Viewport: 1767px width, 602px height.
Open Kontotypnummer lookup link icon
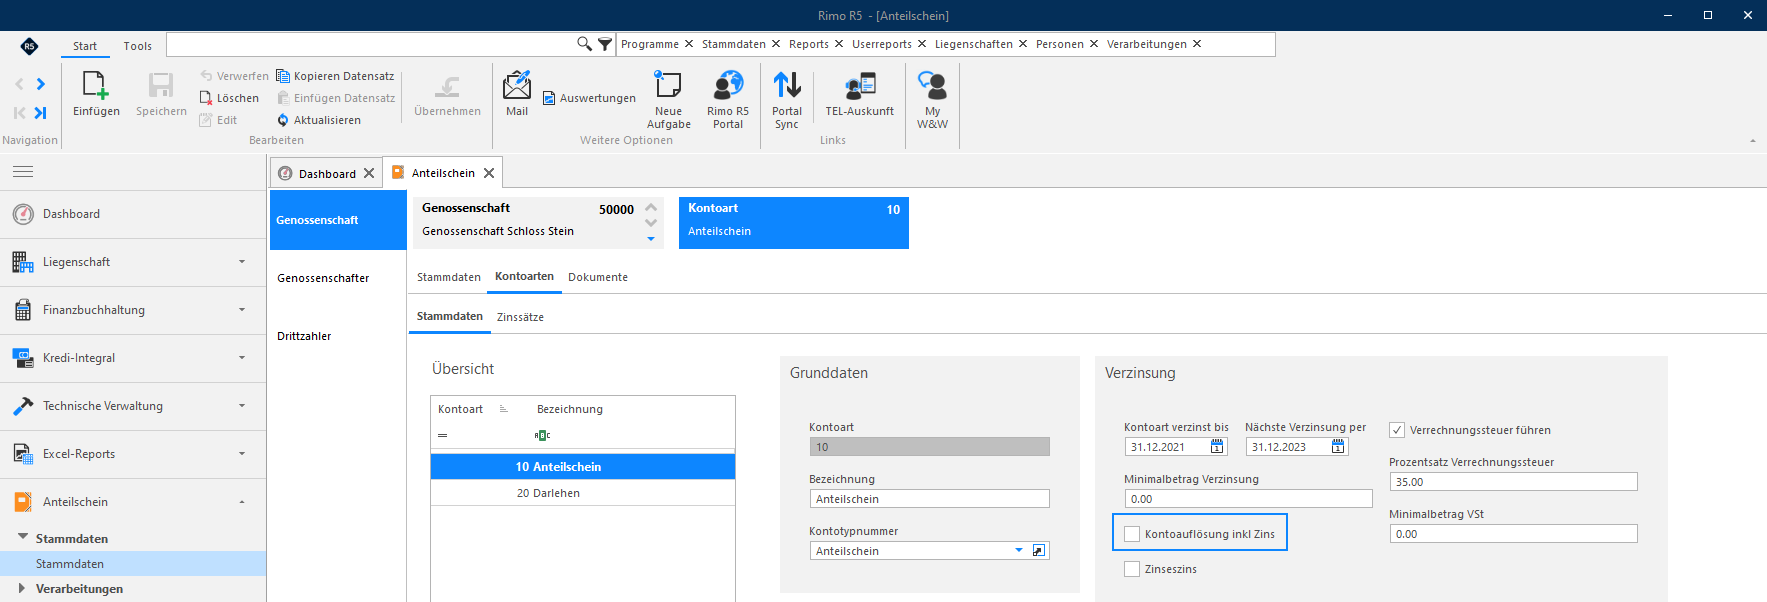coord(1039,551)
